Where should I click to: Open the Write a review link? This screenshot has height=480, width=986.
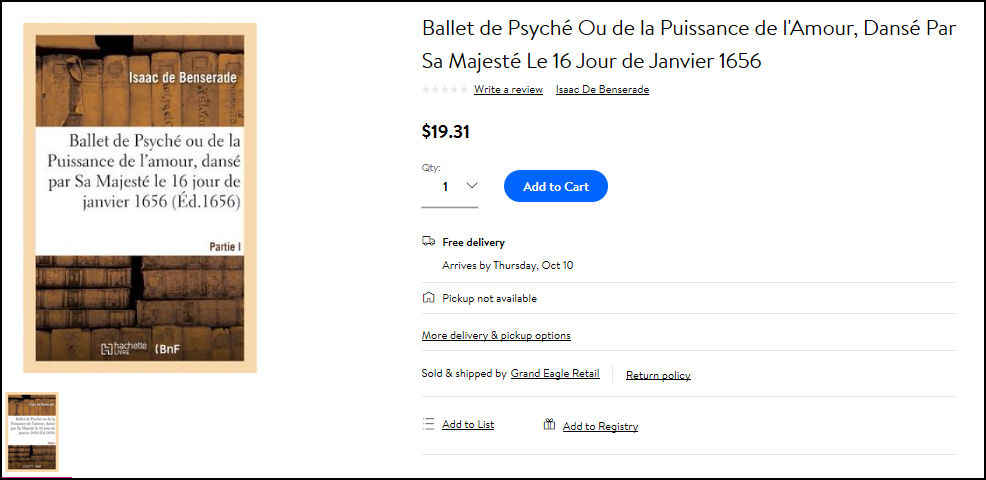tap(508, 89)
